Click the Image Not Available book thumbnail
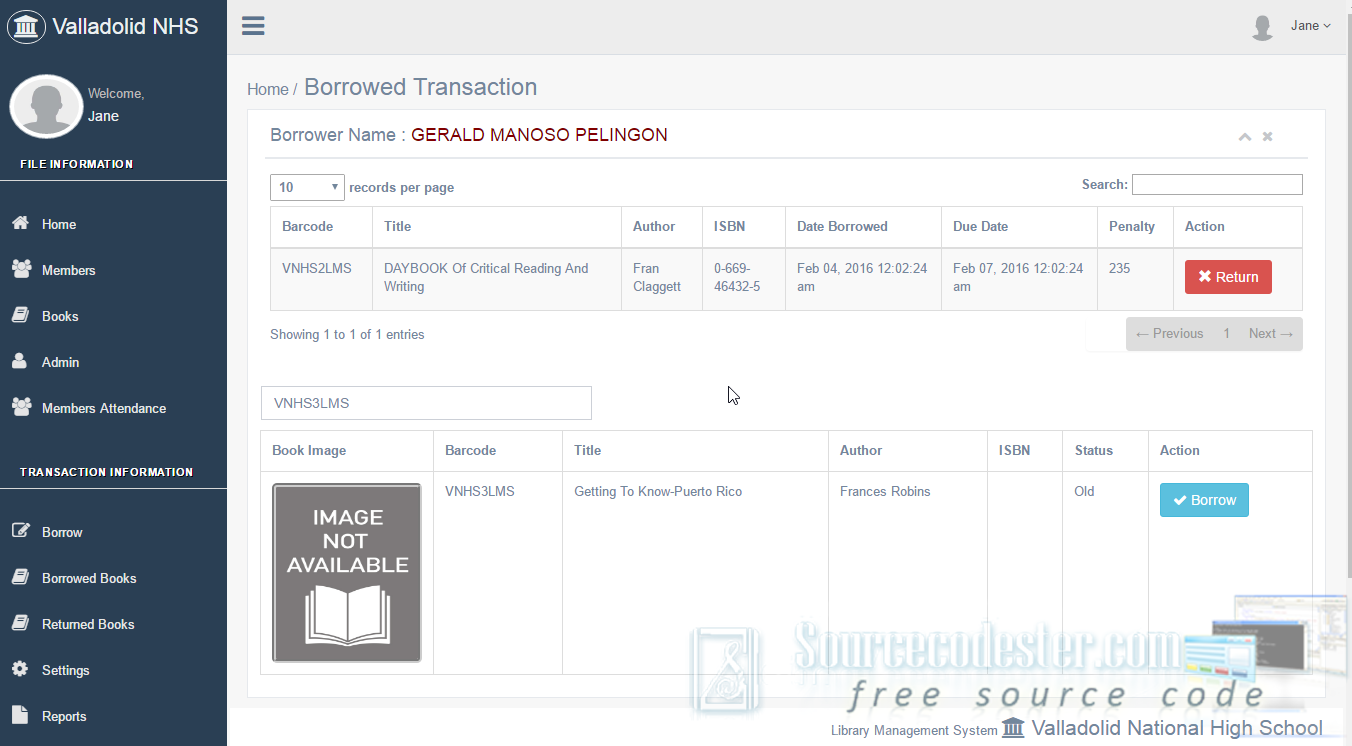 [x=346, y=573]
